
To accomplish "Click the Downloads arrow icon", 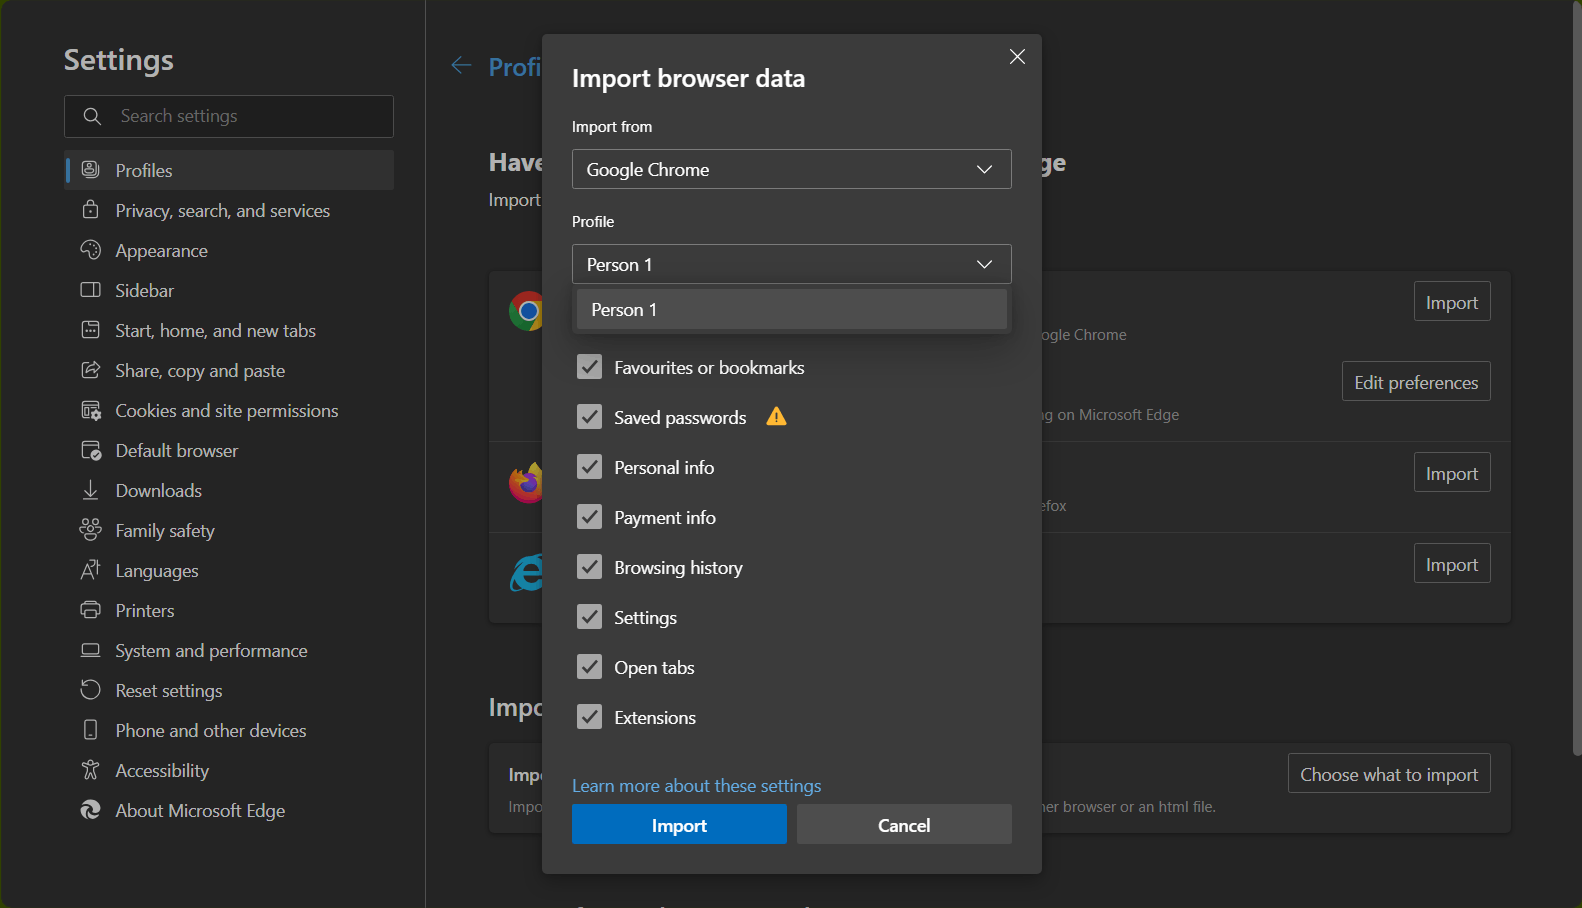I will [90, 490].
